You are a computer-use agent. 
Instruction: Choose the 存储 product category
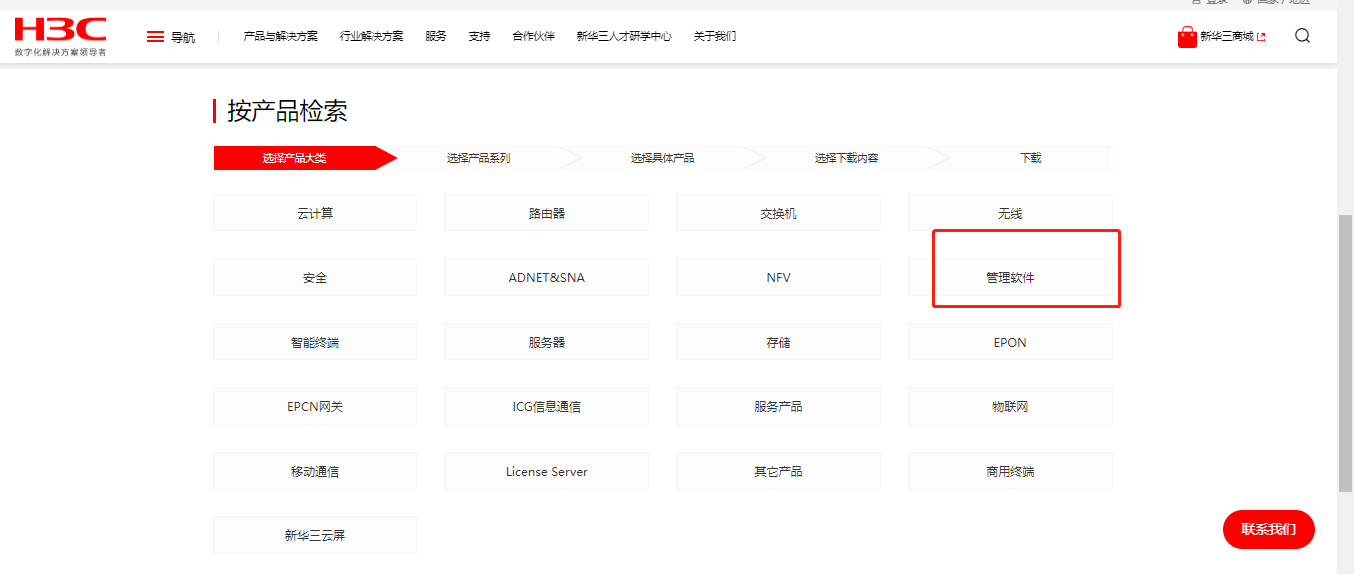pyautogui.click(x=778, y=342)
